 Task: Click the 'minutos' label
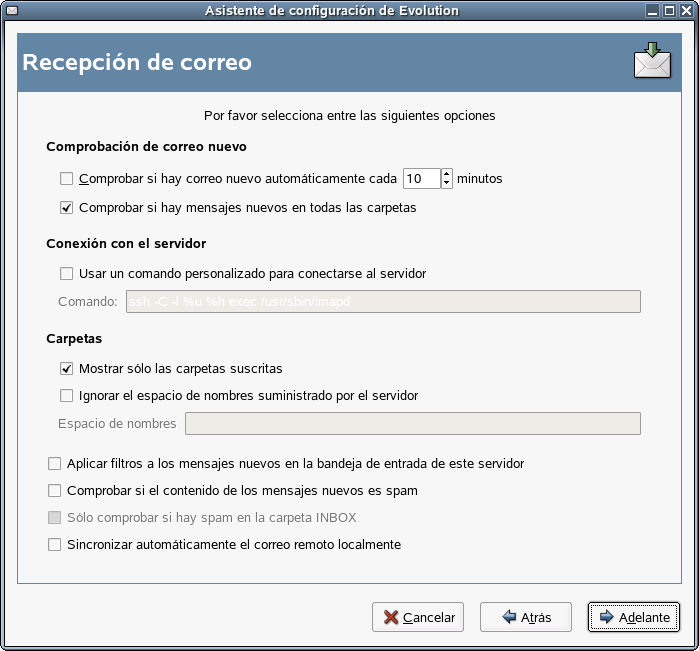click(x=480, y=179)
